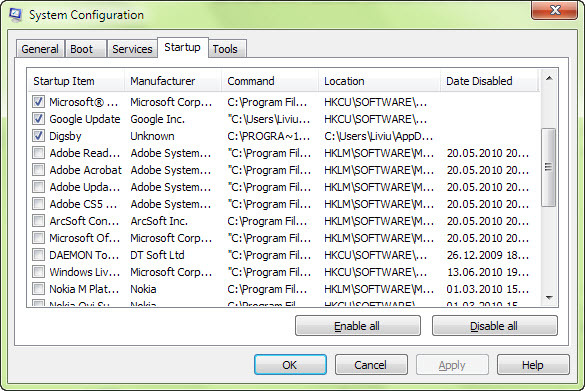The image size is (585, 391).
Task: Click the Windows Liv... item name
Action: [85, 272]
